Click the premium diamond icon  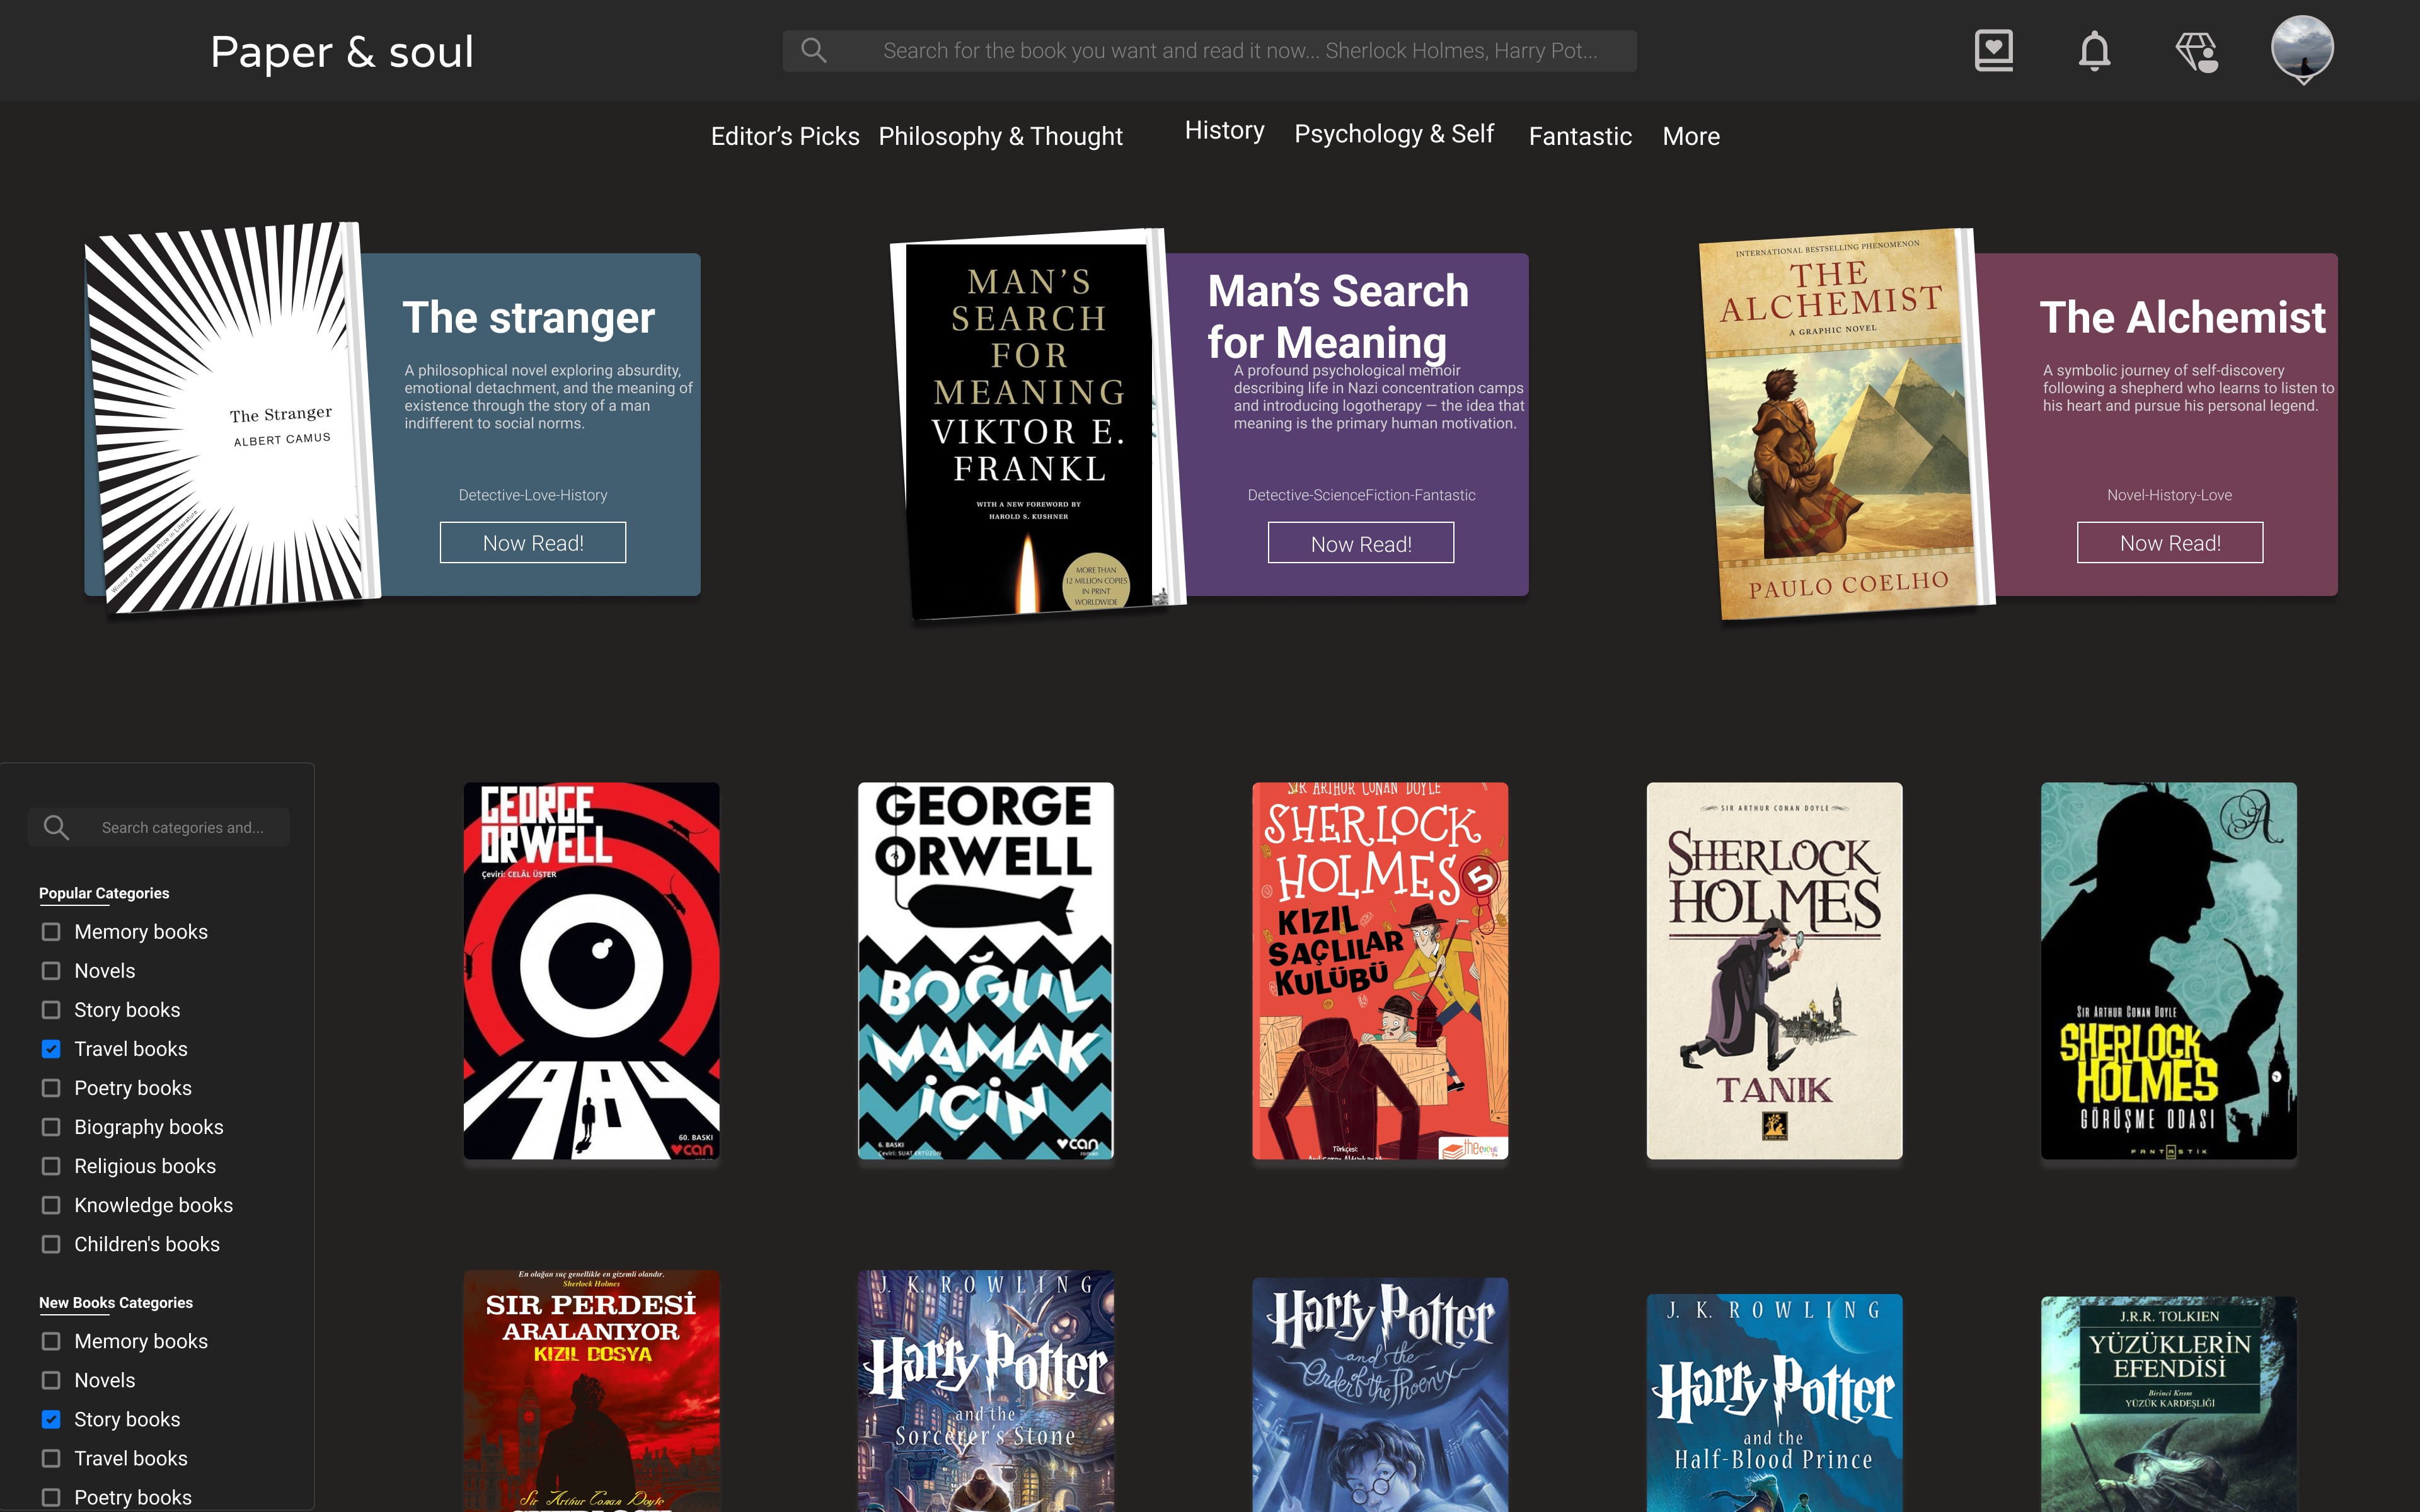coord(2196,51)
